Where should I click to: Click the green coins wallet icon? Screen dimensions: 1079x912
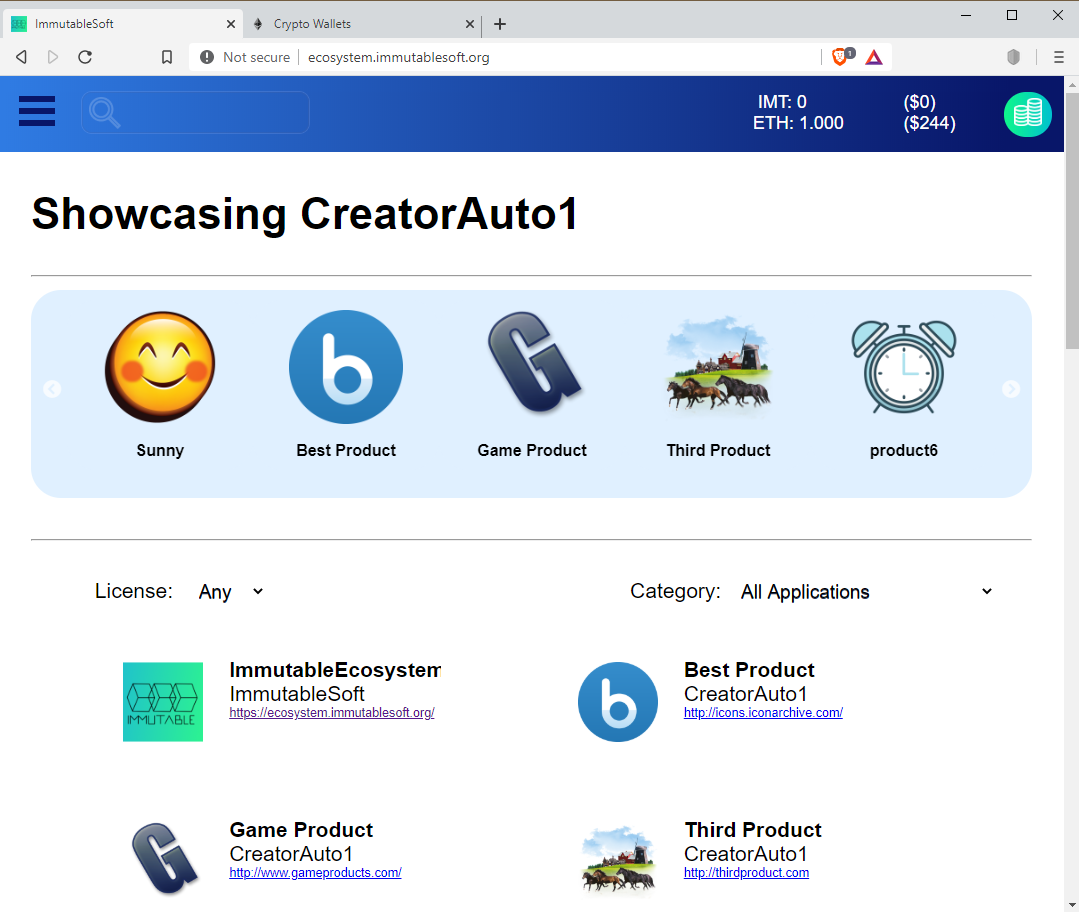click(x=1027, y=114)
